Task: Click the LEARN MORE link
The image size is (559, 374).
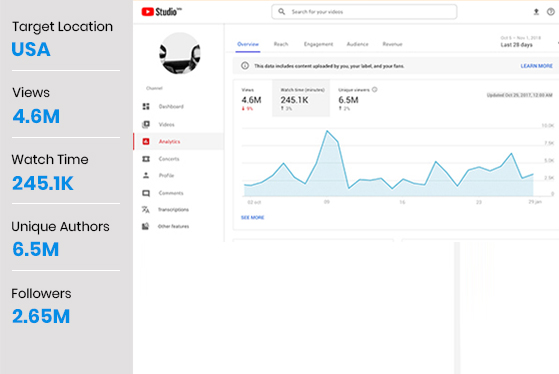Action: [x=537, y=66]
